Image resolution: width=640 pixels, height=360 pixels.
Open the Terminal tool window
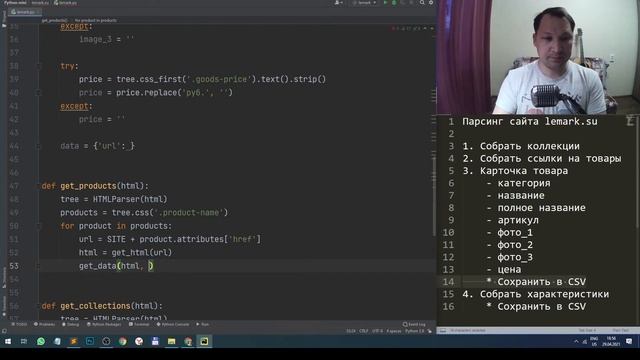pyautogui.click(x=139, y=324)
